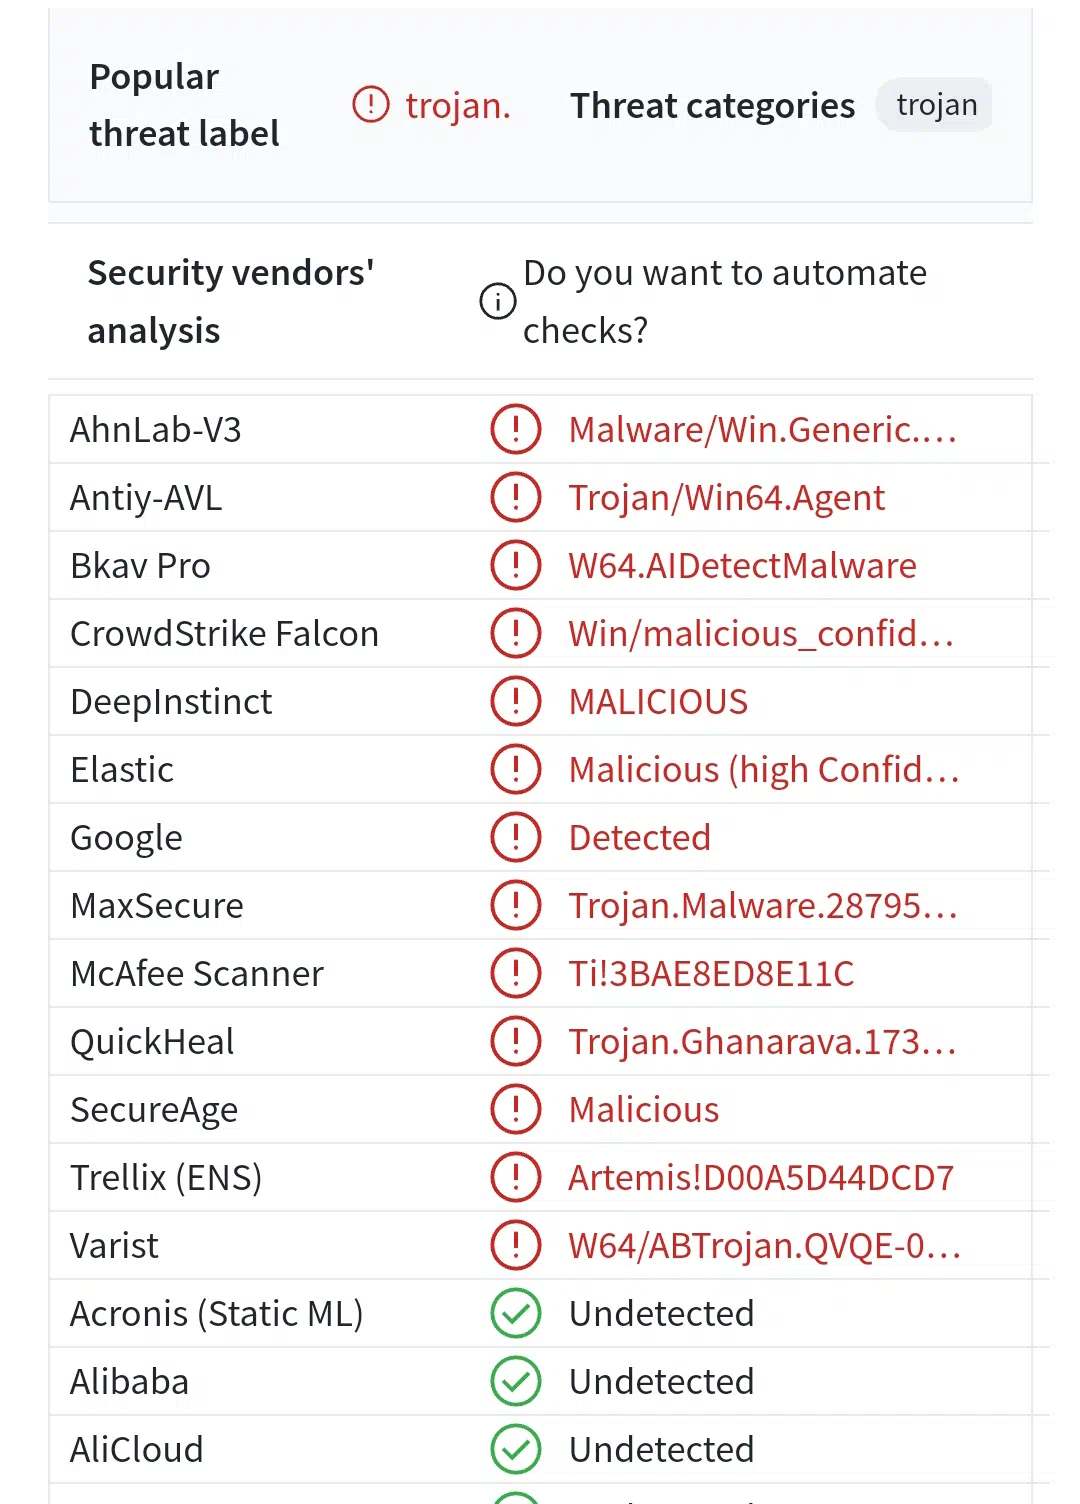1080x1504 pixels.
Task: Click Varist red alert icon
Action: pos(516,1245)
